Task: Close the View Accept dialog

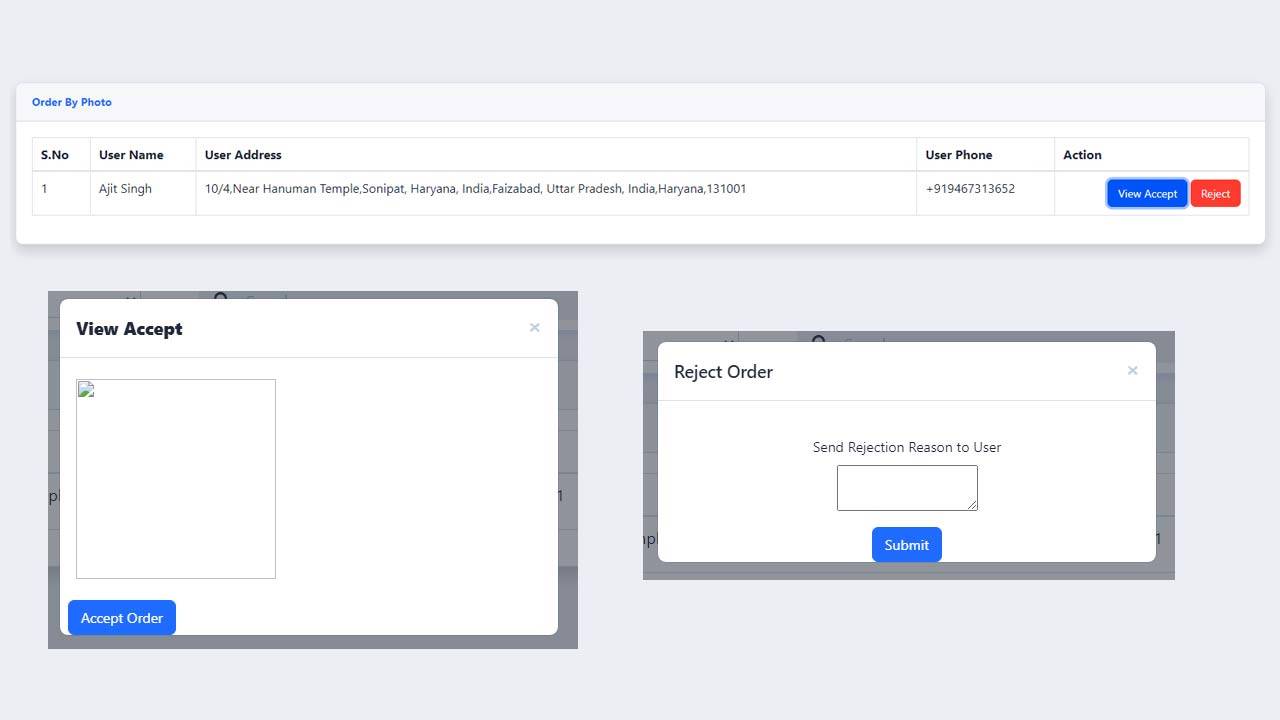Action: [534, 328]
